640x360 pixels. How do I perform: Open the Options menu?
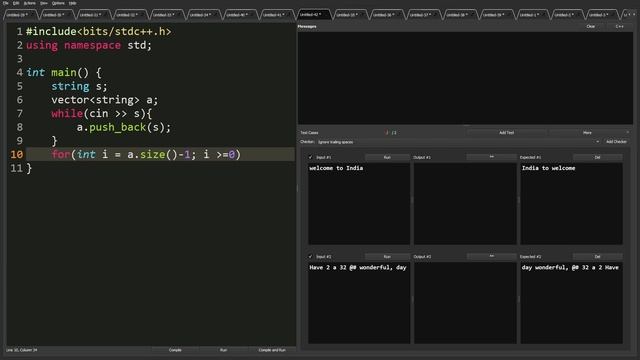pyautogui.click(x=58, y=3)
